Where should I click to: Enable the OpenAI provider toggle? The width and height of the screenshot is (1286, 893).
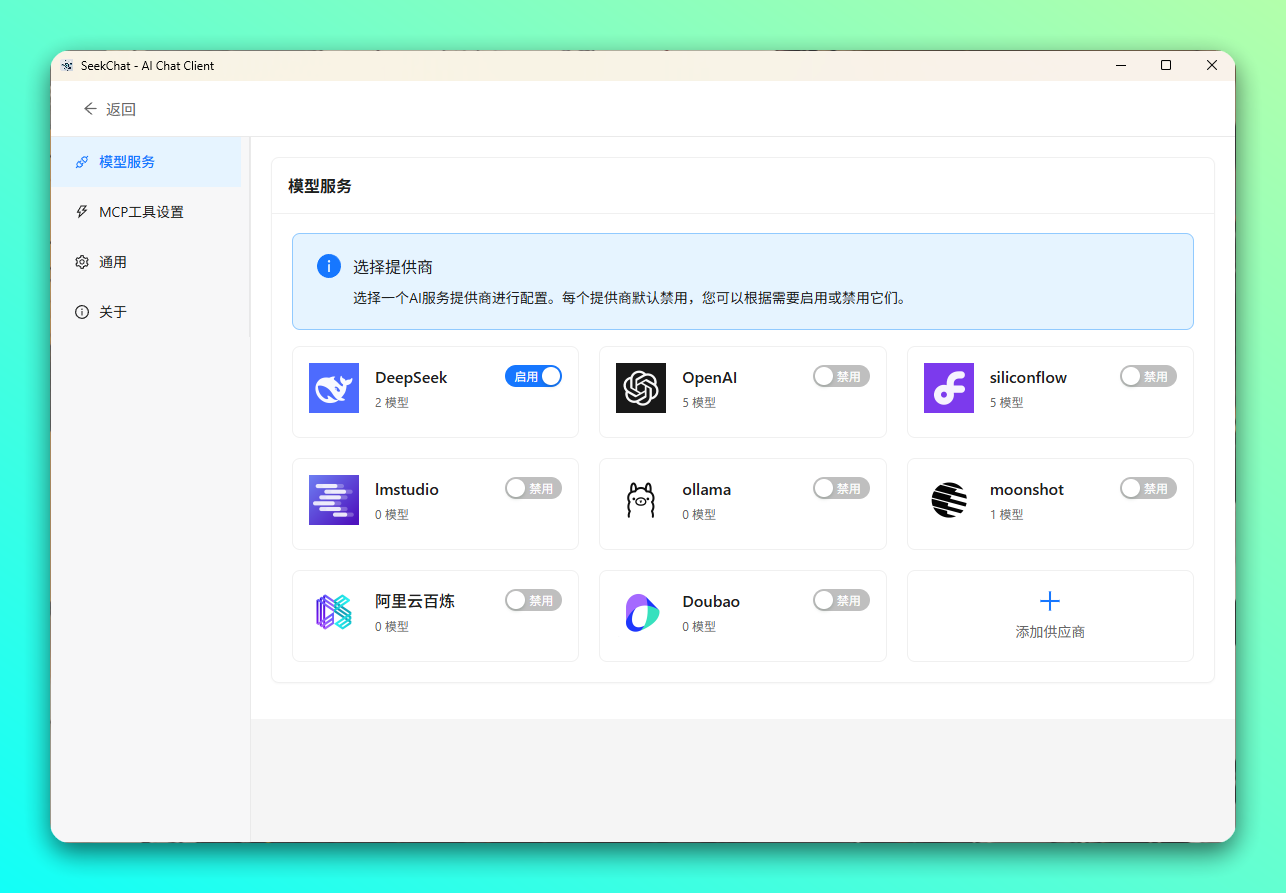841,376
